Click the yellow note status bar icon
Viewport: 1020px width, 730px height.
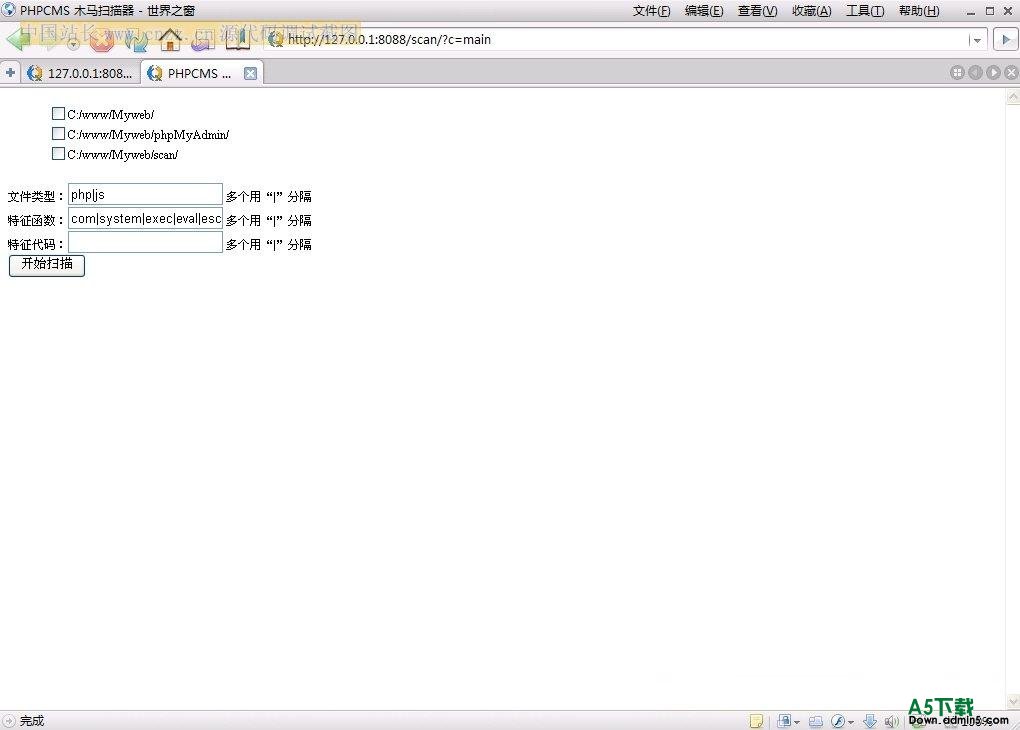point(756,721)
